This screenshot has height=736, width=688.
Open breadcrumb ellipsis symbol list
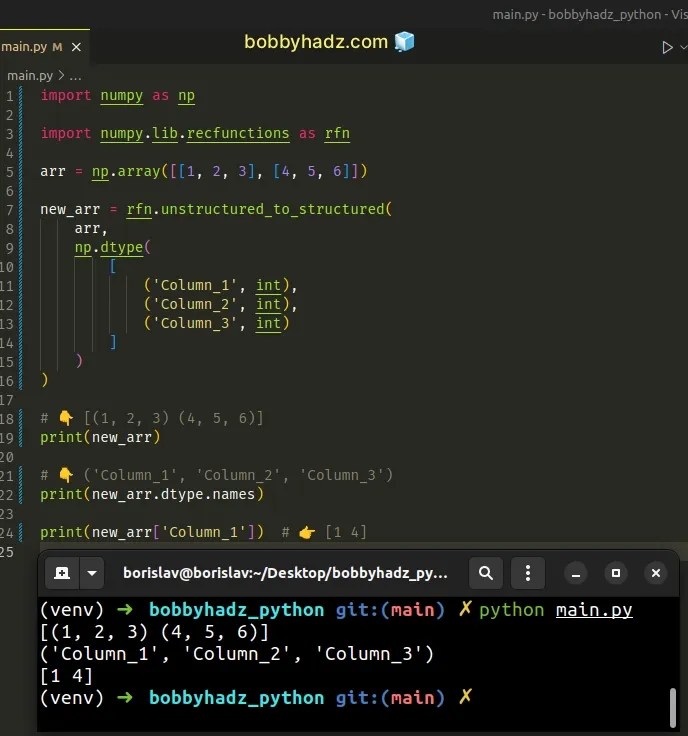point(75,76)
